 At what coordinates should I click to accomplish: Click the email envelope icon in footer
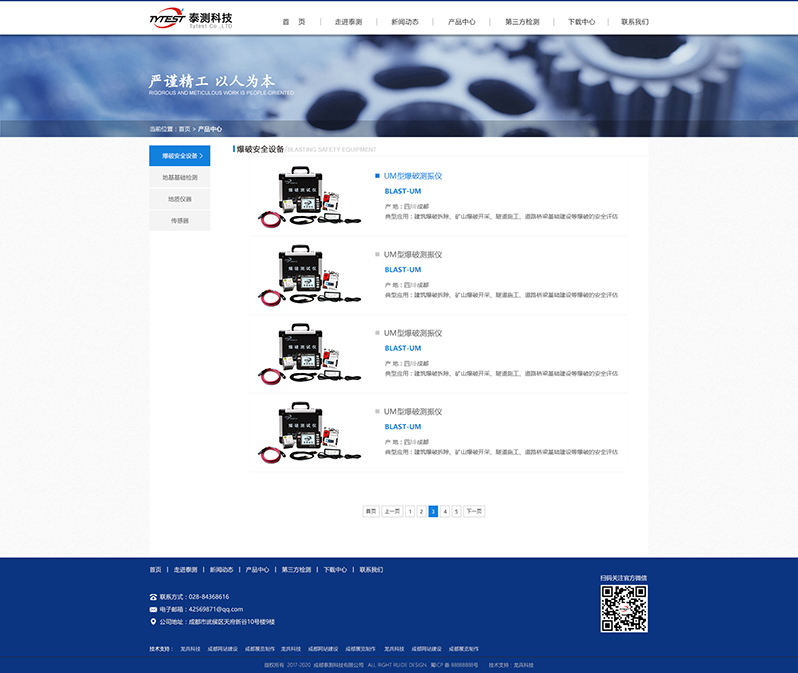(153, 609)
